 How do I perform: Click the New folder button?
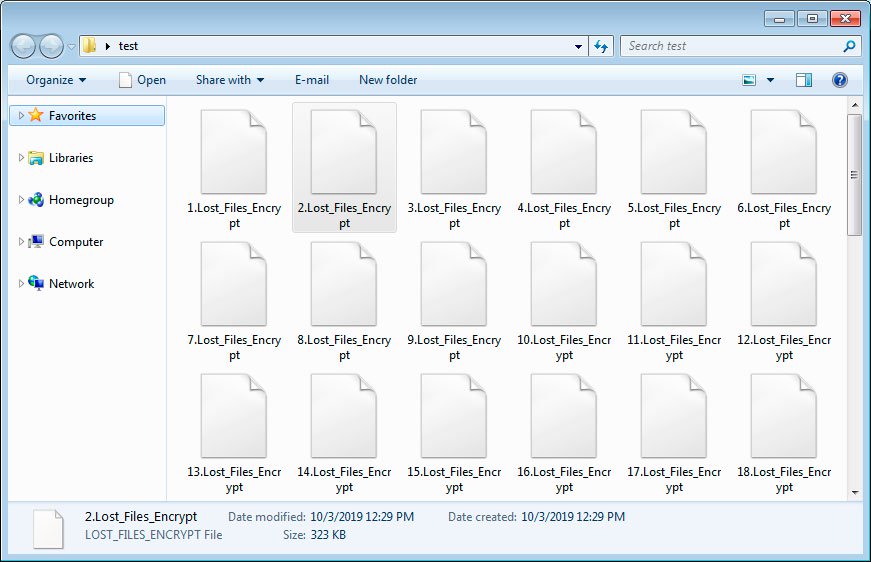(x=388, y=80)
